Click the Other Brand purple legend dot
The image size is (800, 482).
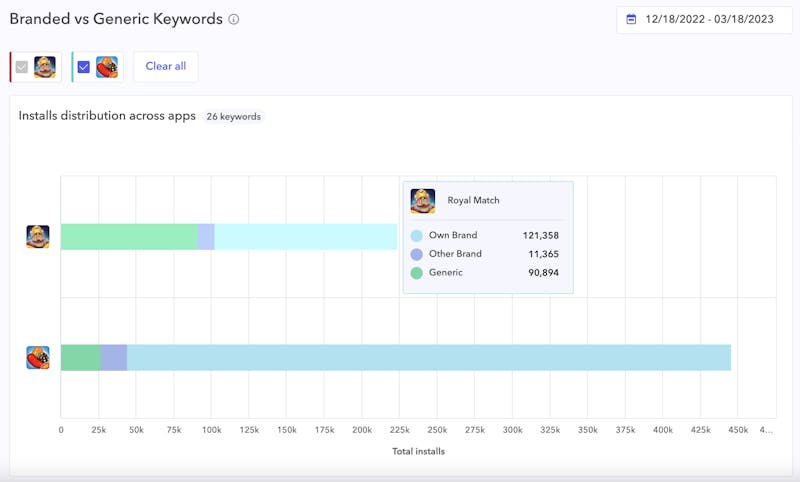[416, 254]
